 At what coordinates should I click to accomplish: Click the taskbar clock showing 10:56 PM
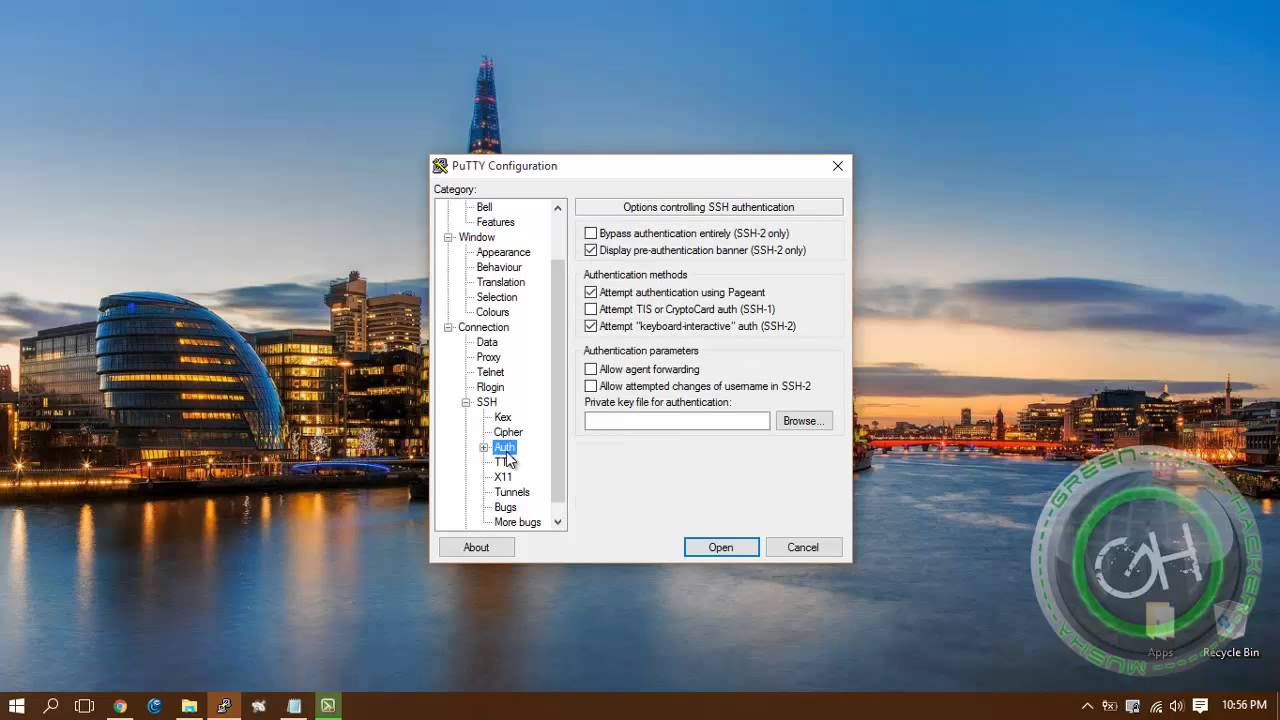click(1244, 706)
